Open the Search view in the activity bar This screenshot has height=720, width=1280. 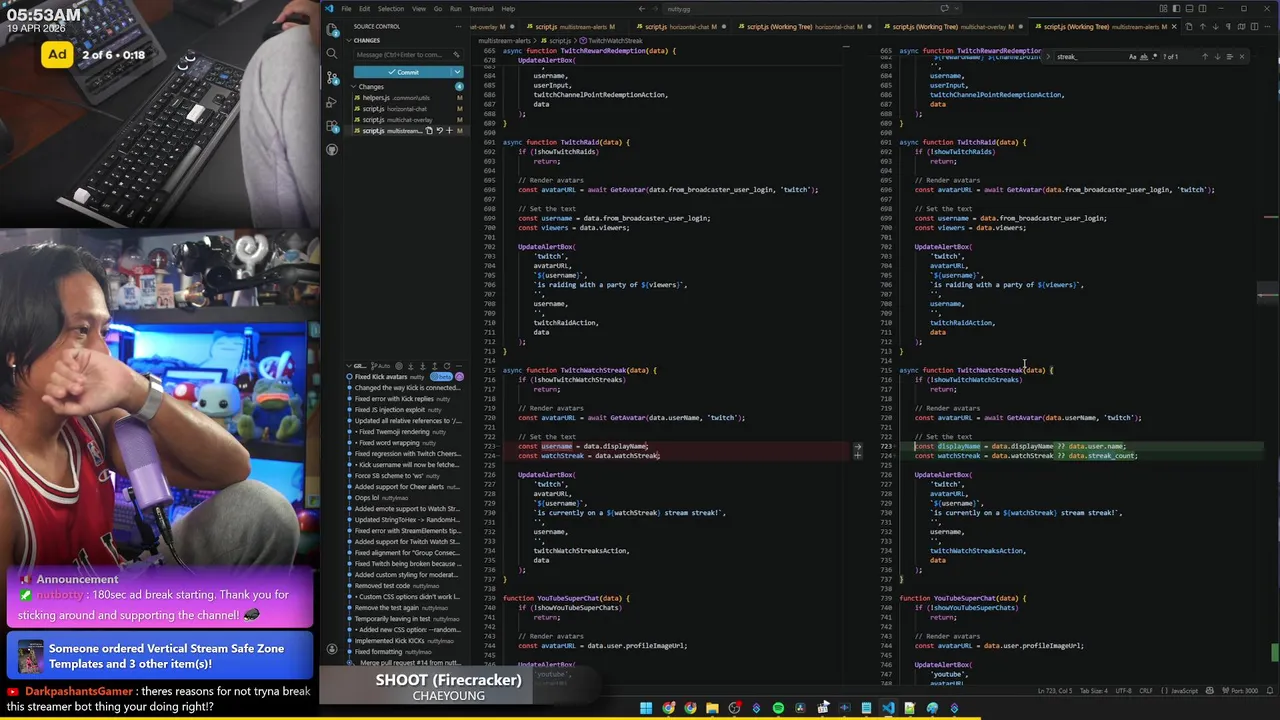tap(332, 54)
